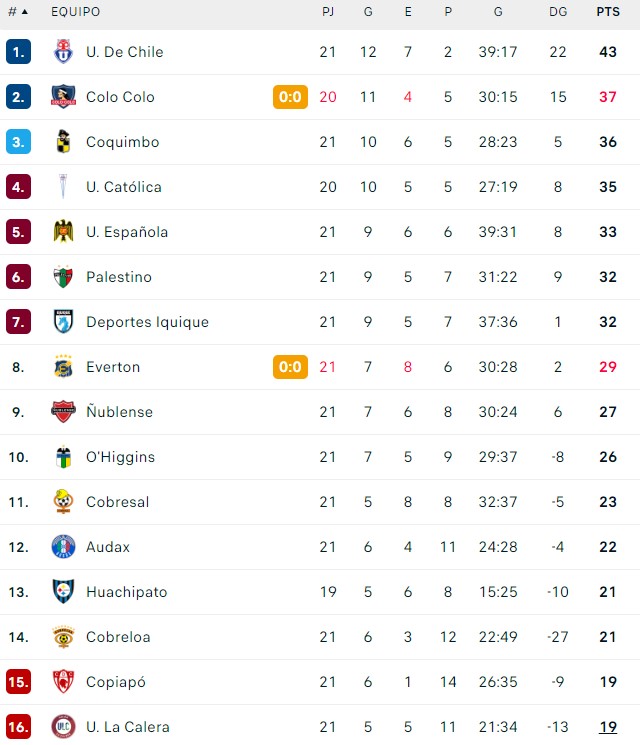Click the red rank 16 relegation badge
The height and width of the screenshot is (745, 640).
[19, 726]
